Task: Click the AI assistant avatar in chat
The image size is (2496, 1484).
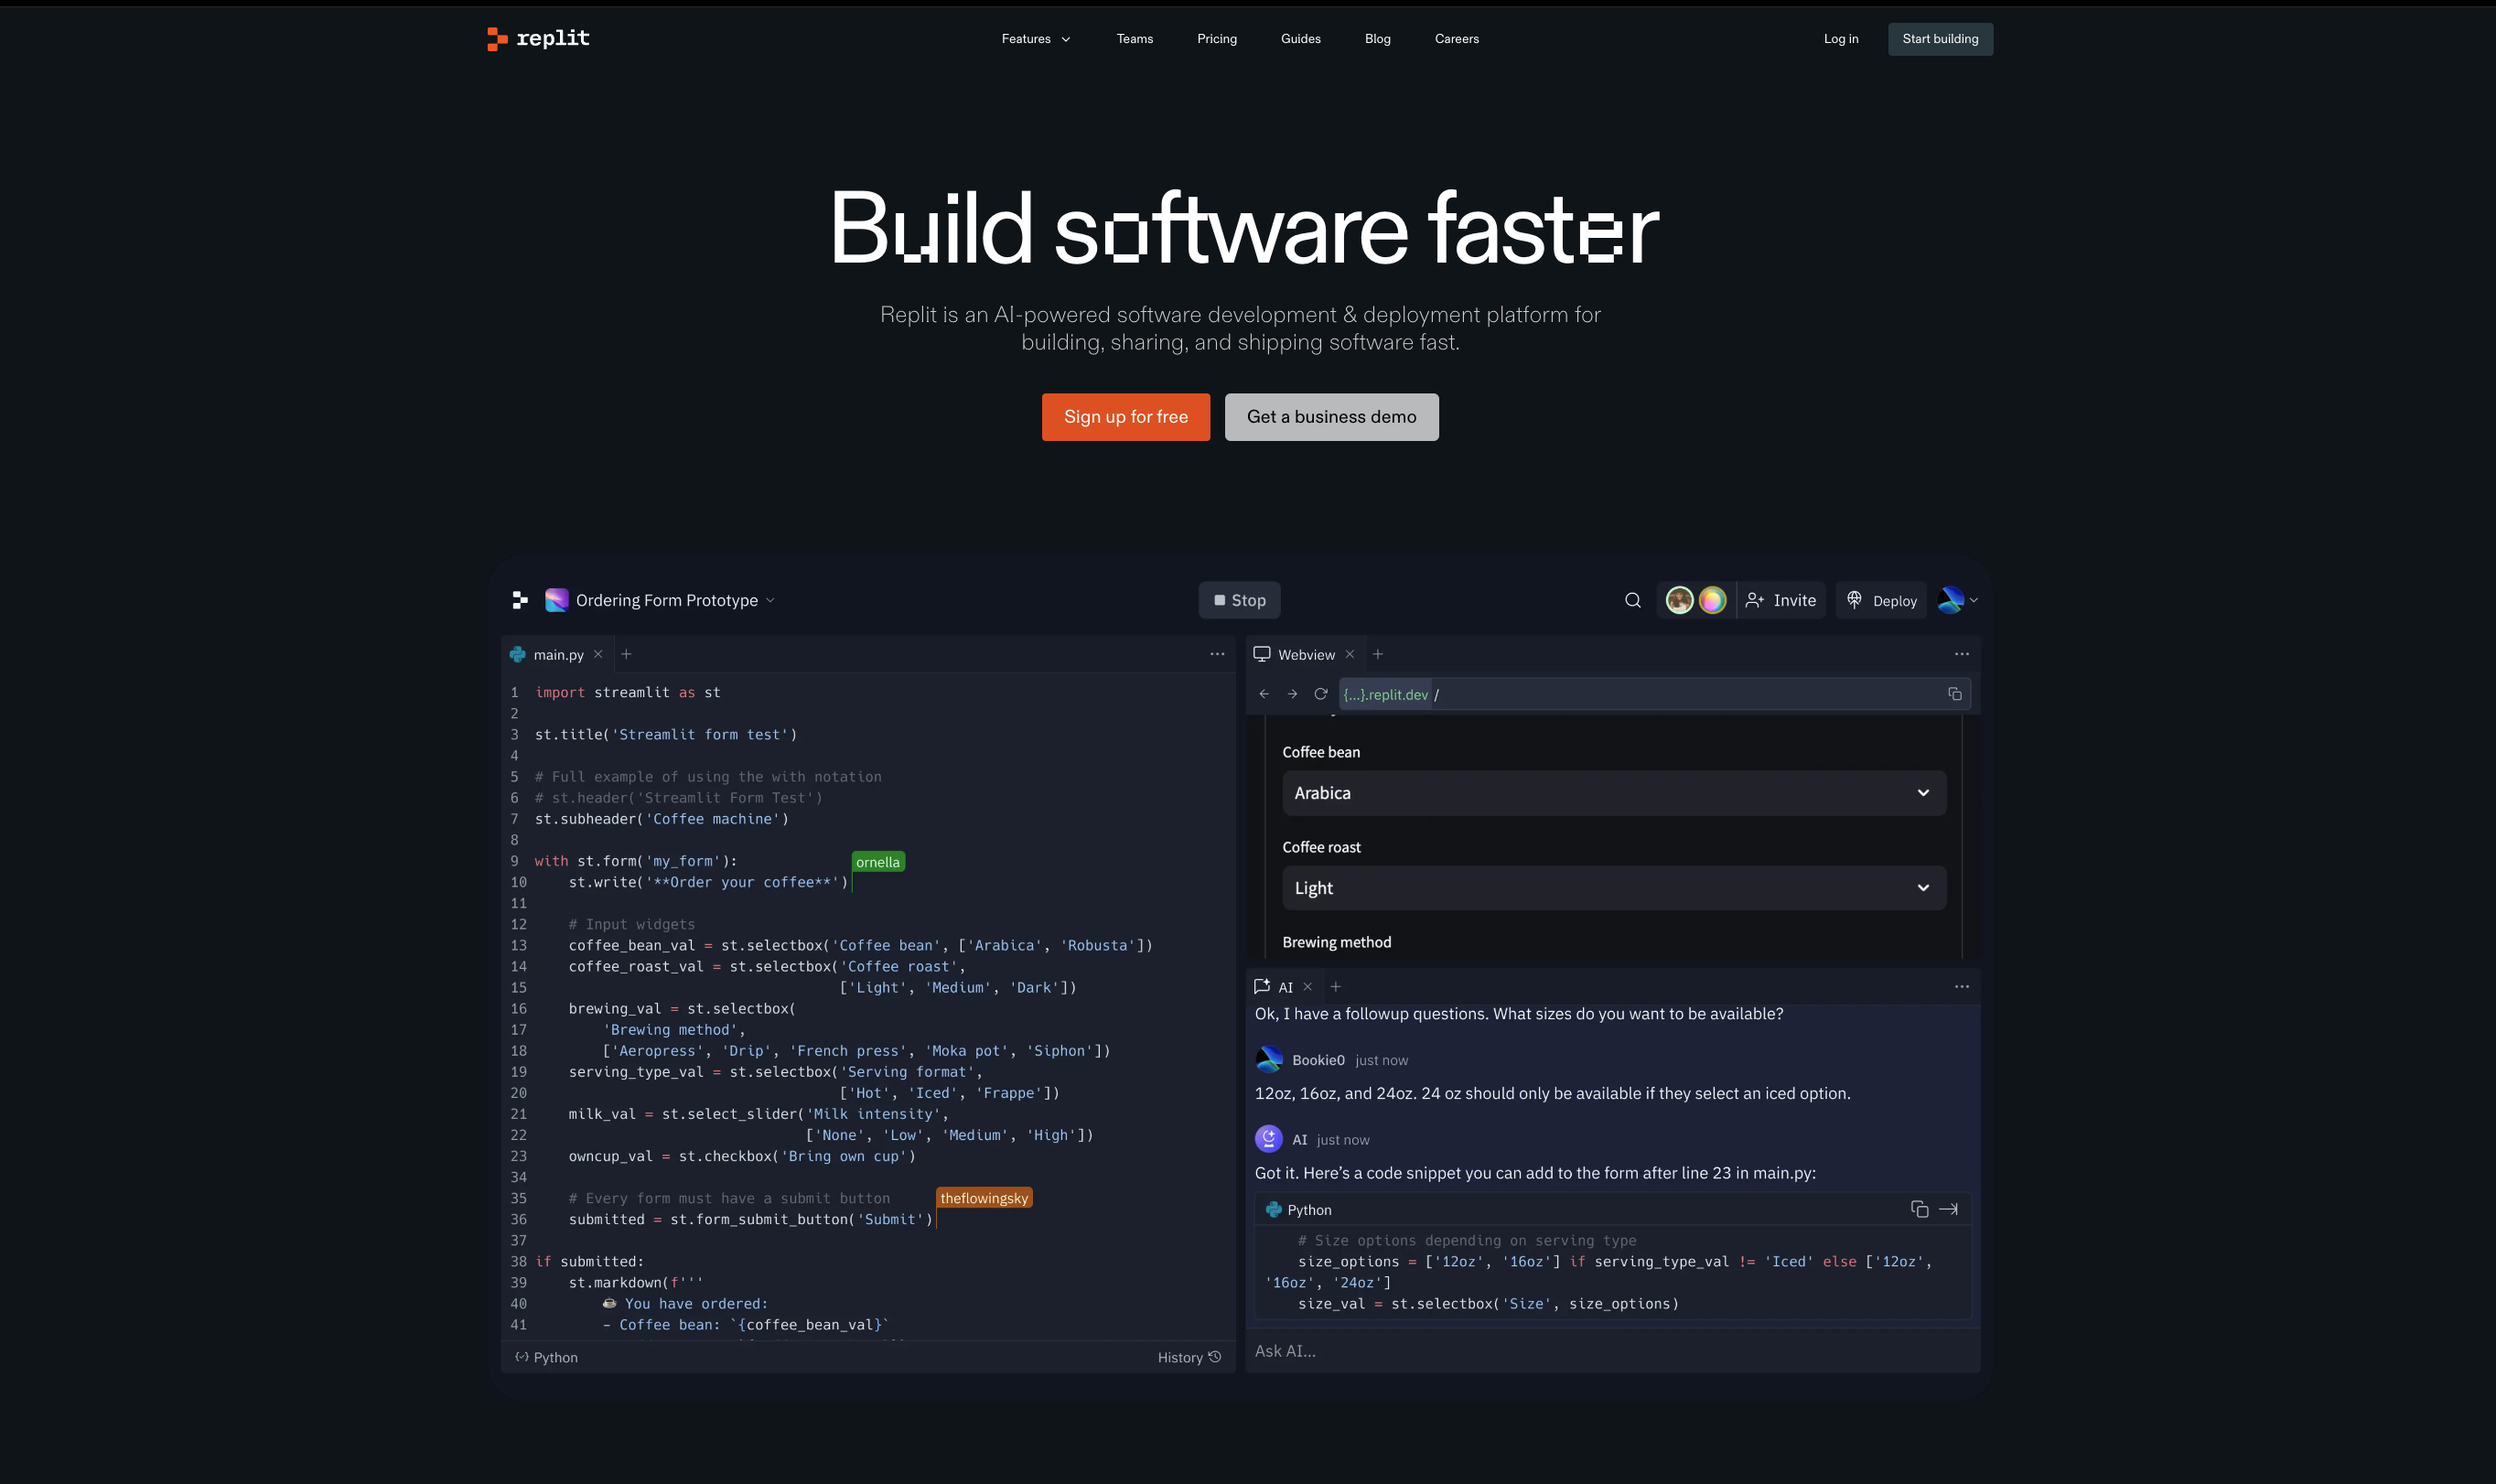Action: (1268, 1139)
